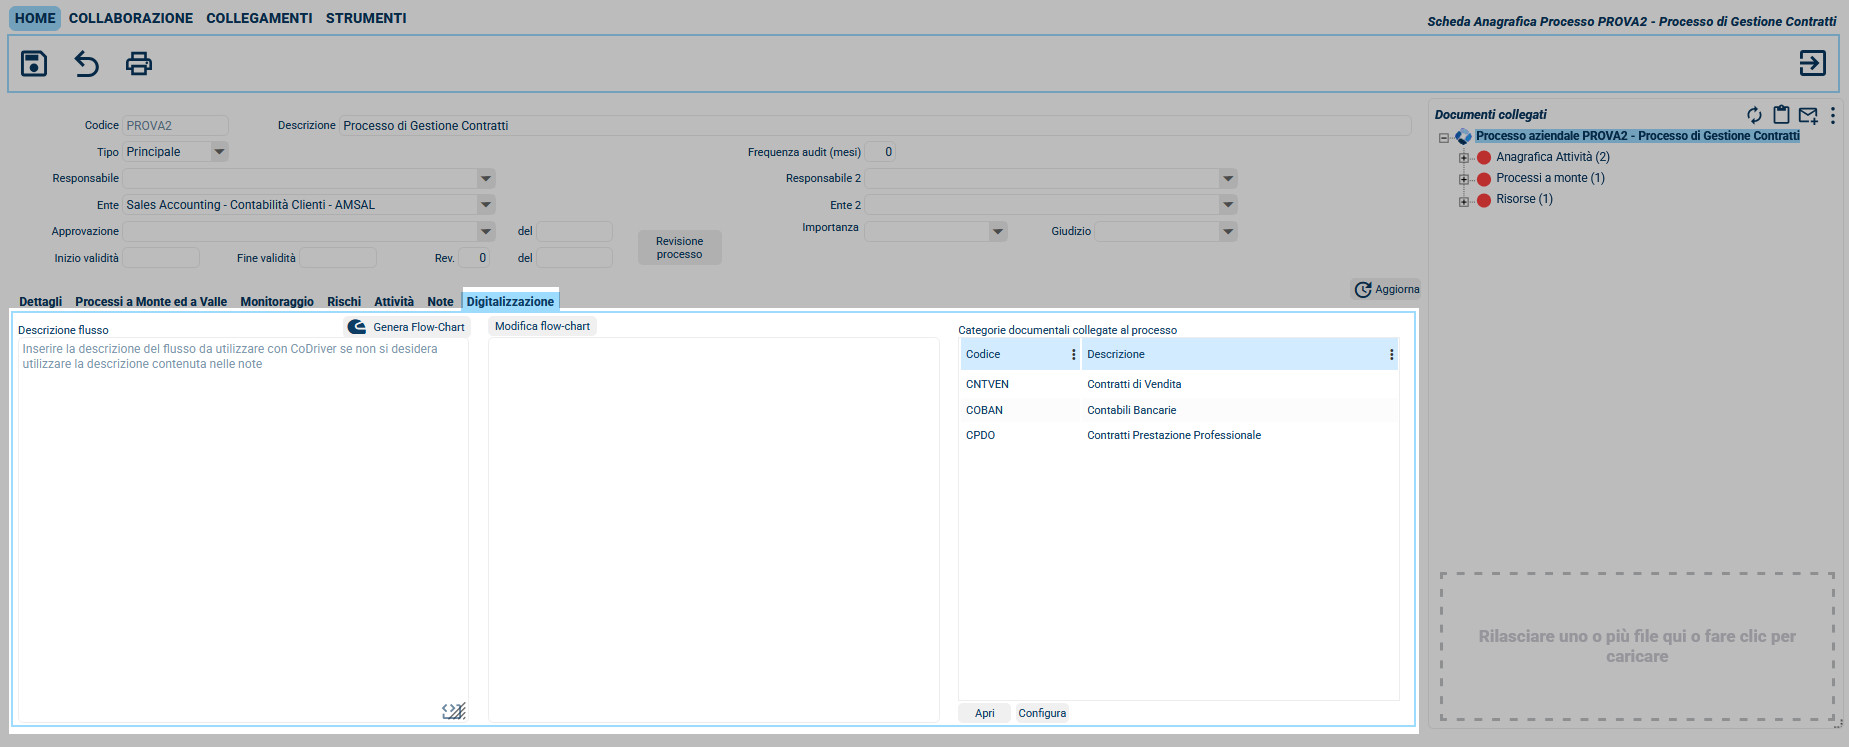Image resolution: width=1849 pixels, height=747 pixels.
Task: Switch to the Monitoraggio tab
Action: [277, 302]
